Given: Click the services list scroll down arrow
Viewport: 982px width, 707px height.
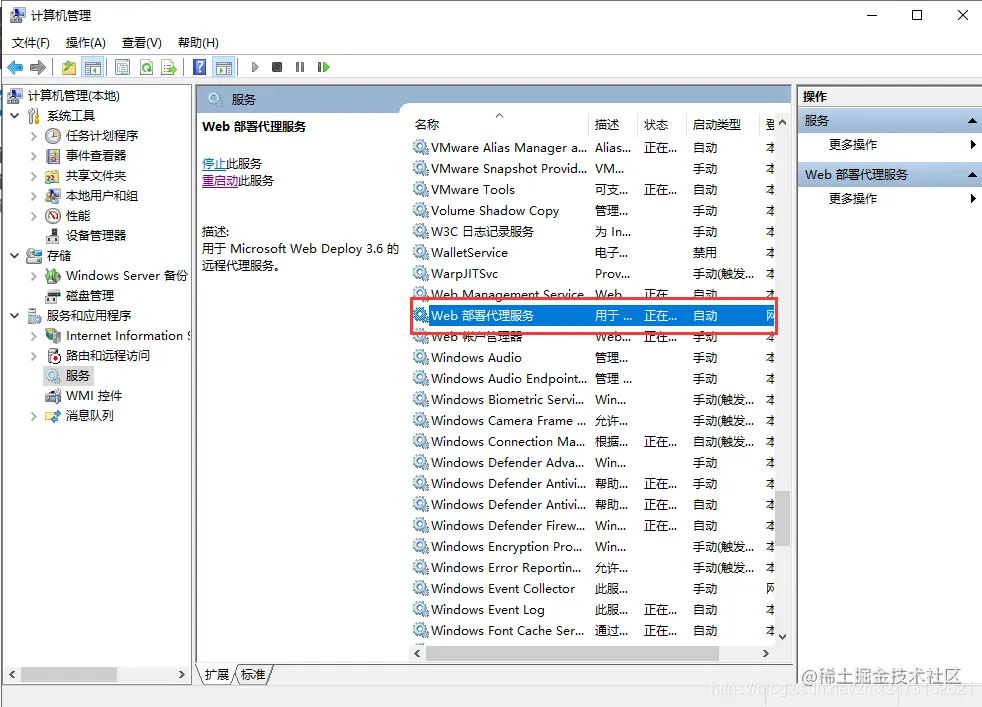Looking at the screenshot, I should (x=782, y=636).
